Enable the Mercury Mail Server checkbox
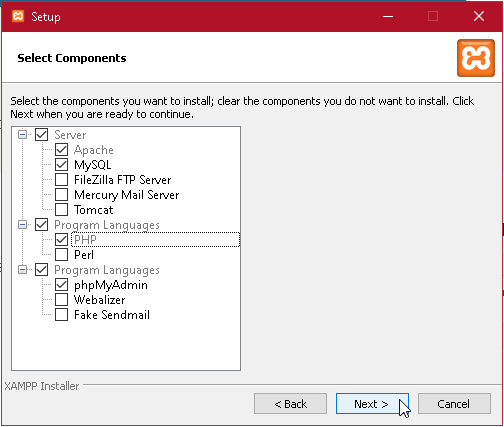The width and height of the screenshot is (504, 427). pos(62,195)
